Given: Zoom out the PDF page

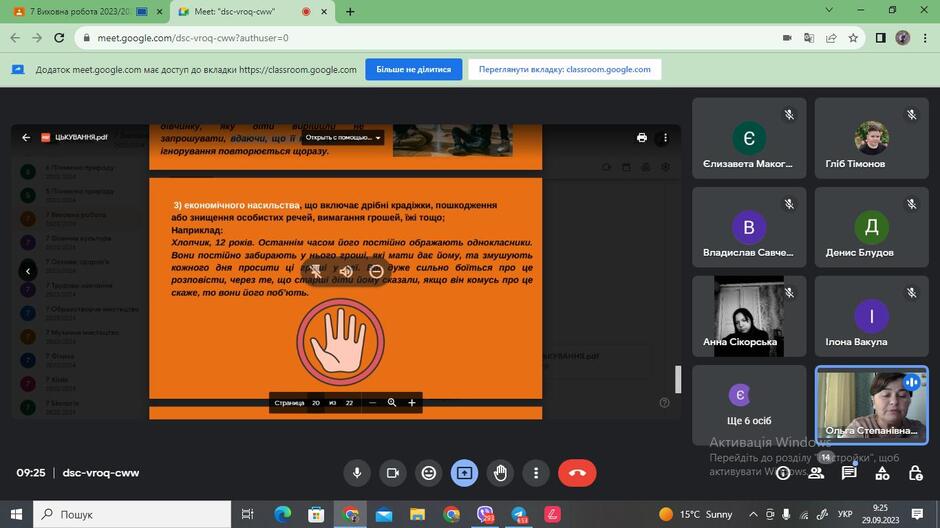Looking at the screenshot, I should click(x=372, y=403).
